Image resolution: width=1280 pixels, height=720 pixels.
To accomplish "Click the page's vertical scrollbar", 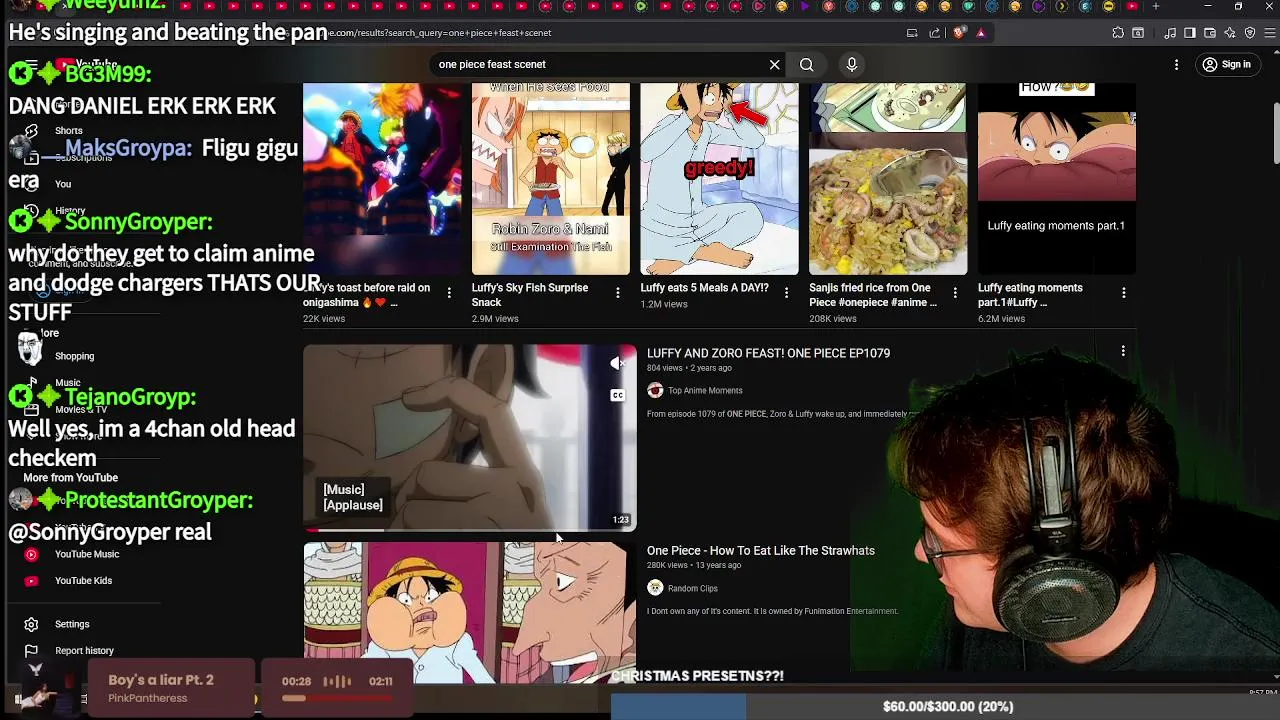I will (x=1275, y=133).
